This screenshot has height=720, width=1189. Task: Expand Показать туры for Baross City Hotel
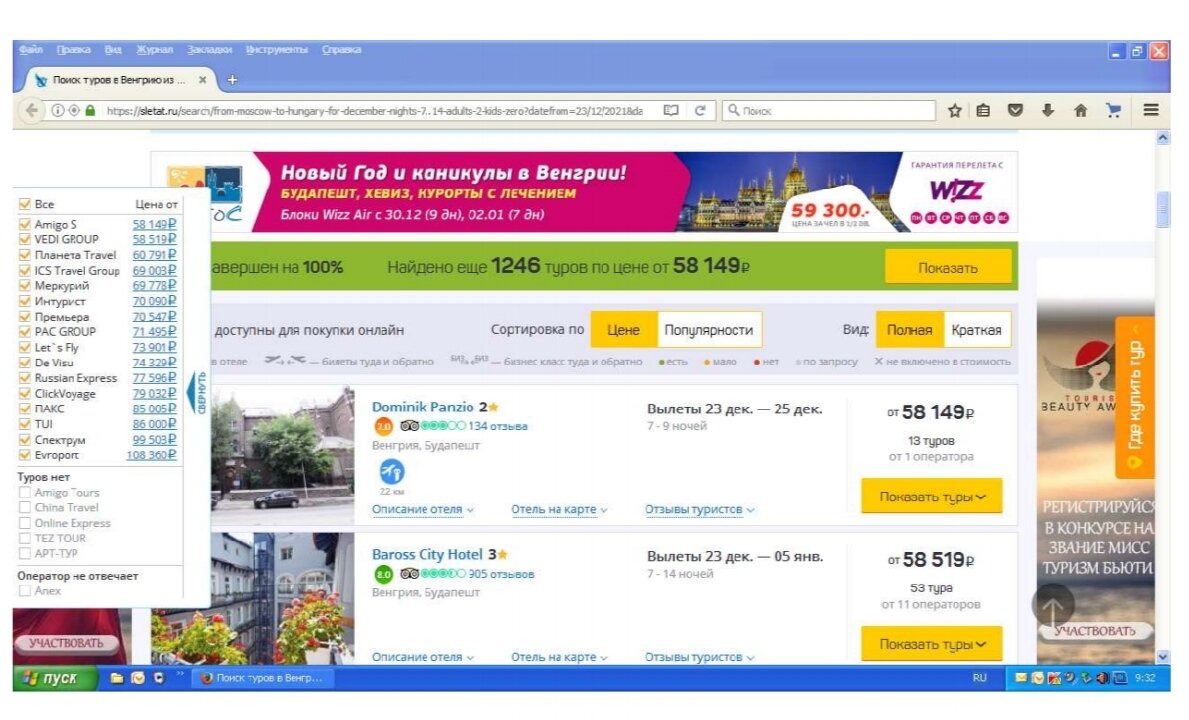coord(932,644)
